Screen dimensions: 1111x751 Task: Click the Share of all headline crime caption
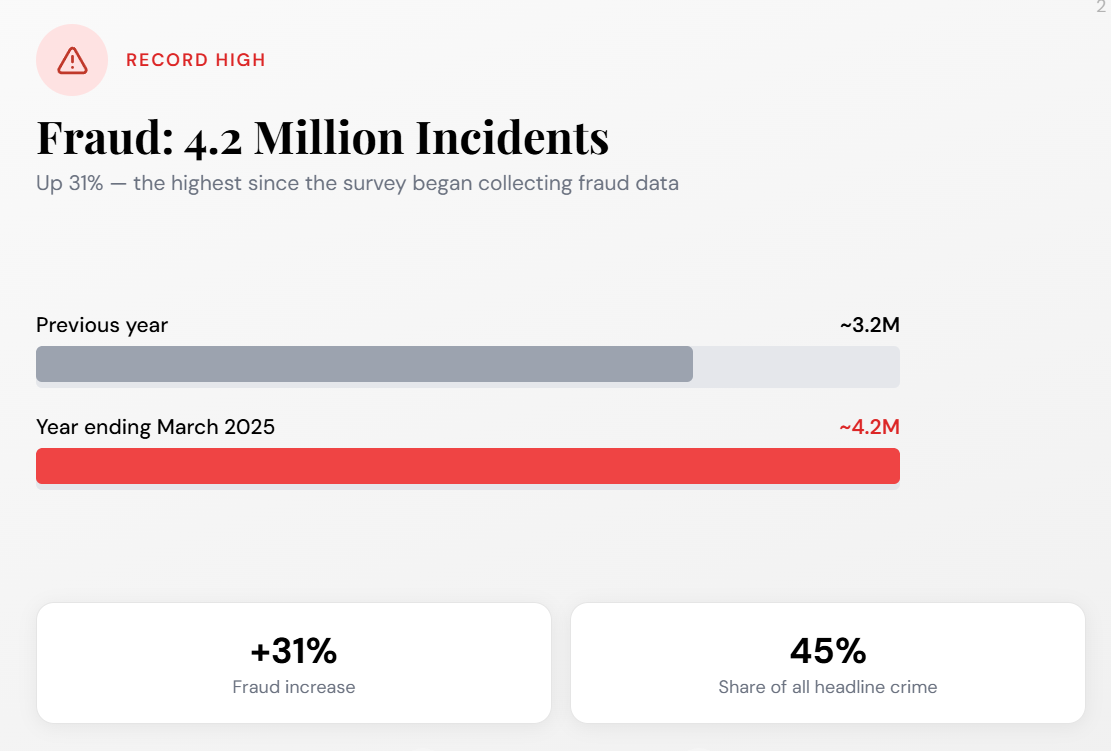click(x=828, y=687)
